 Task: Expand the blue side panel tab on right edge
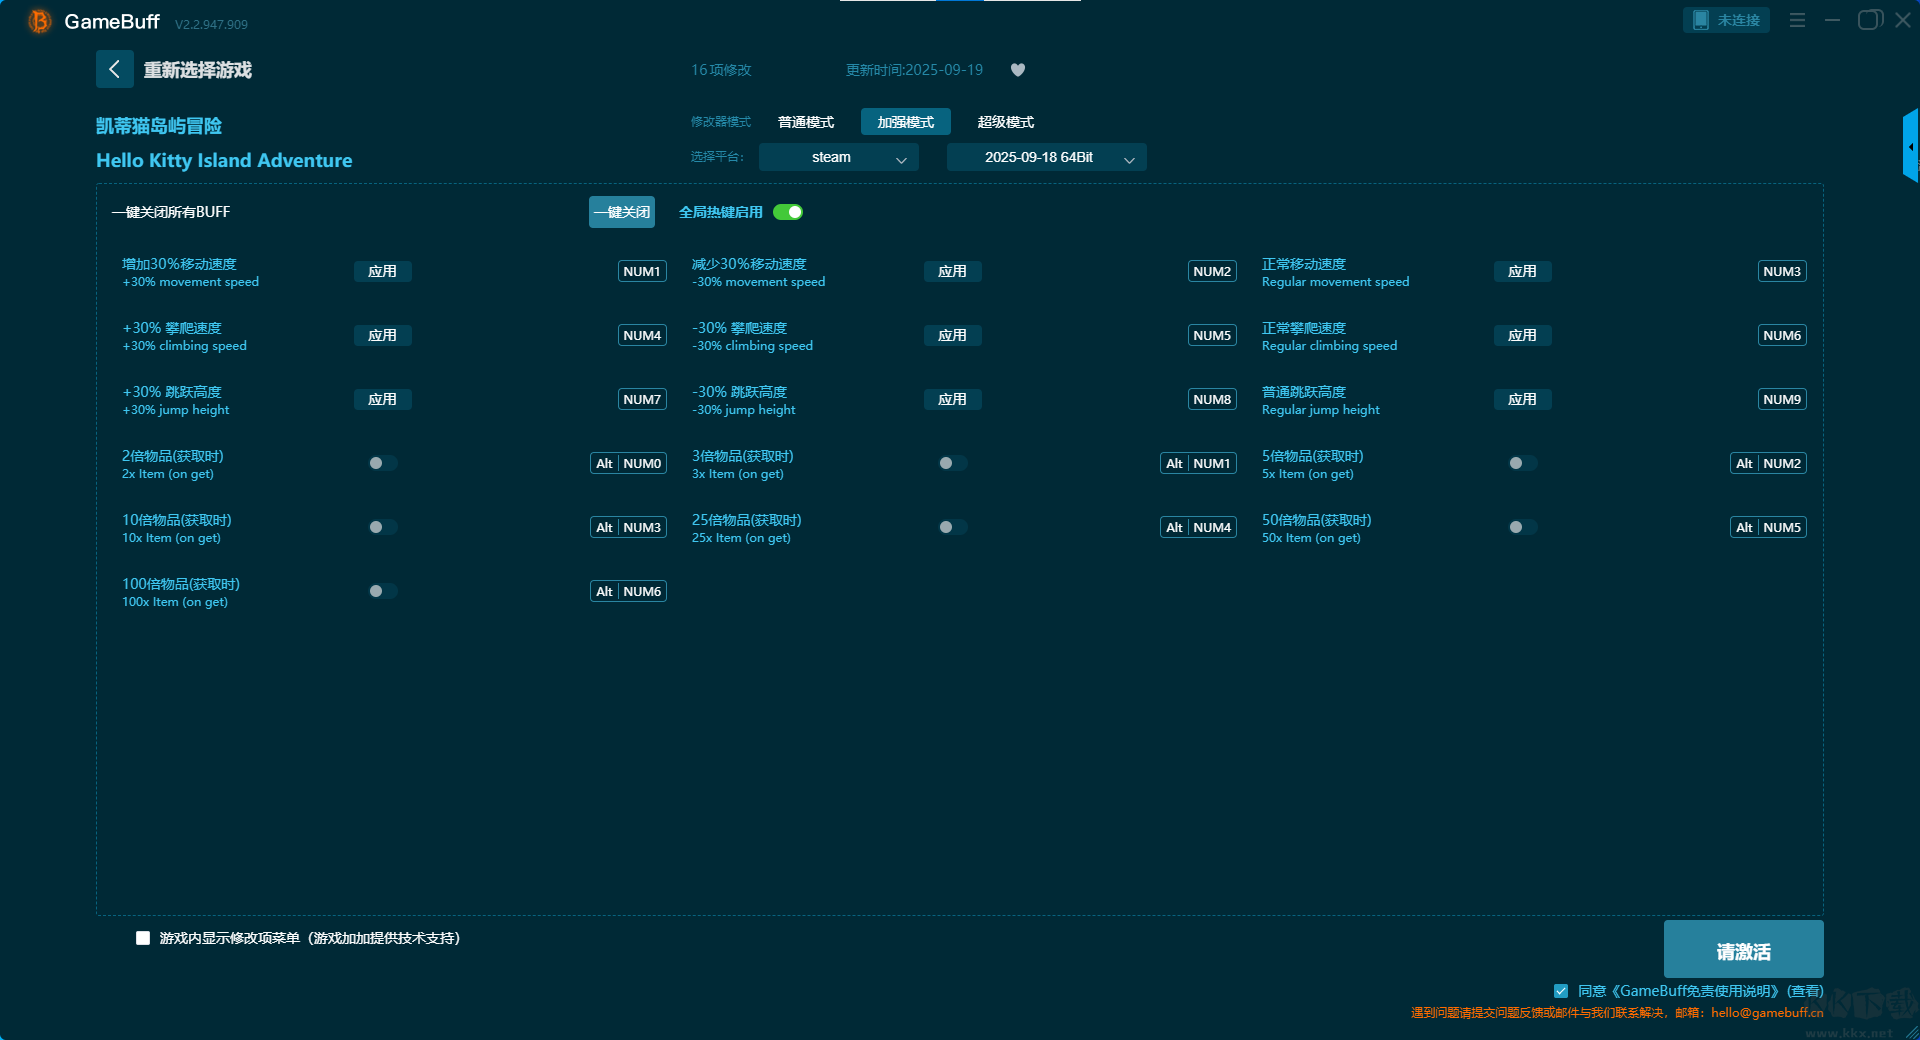[1910, 146]
